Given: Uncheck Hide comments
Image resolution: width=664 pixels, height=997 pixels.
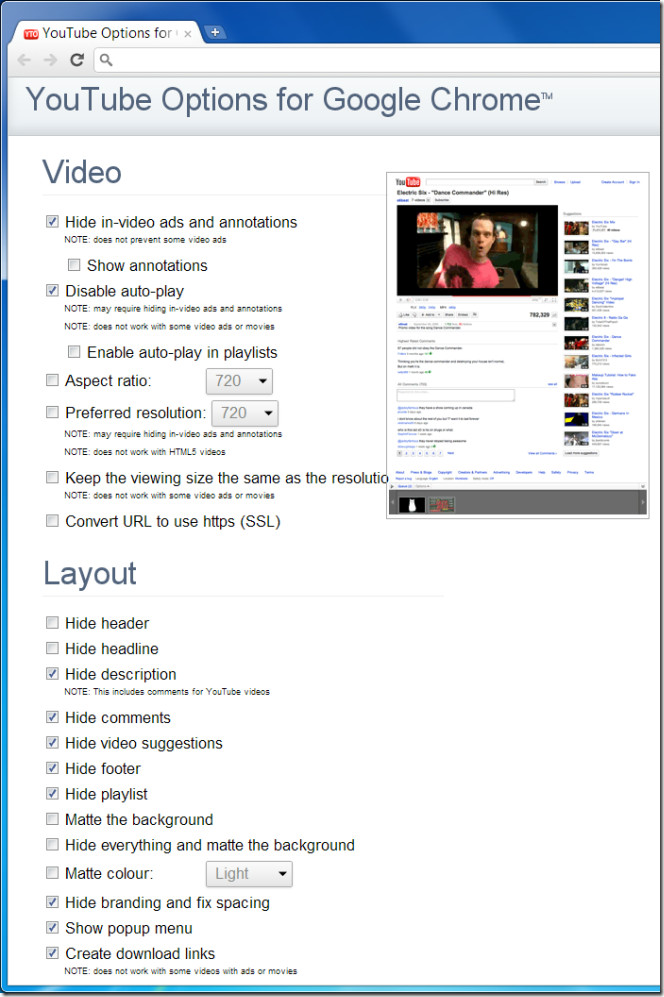Looking at the screenshot, I should [52, 717].
